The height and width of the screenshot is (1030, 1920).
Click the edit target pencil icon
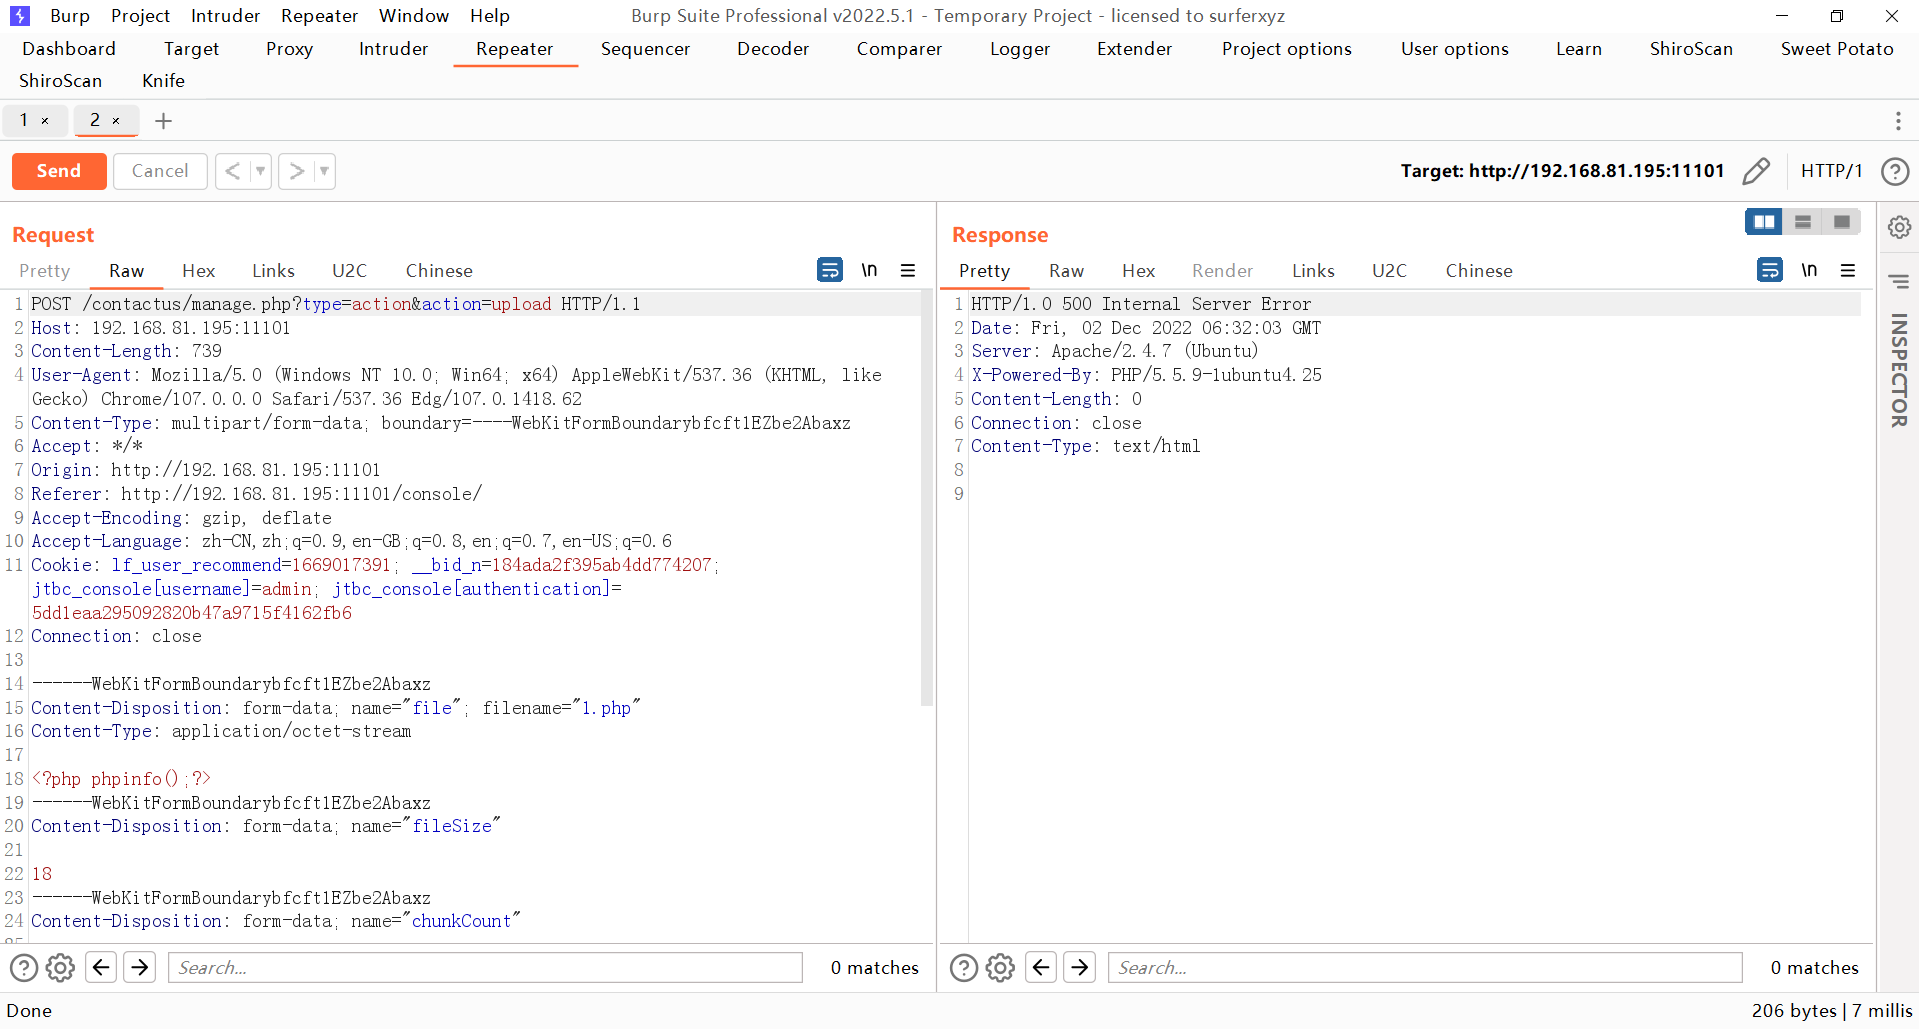click(1756, 171)
